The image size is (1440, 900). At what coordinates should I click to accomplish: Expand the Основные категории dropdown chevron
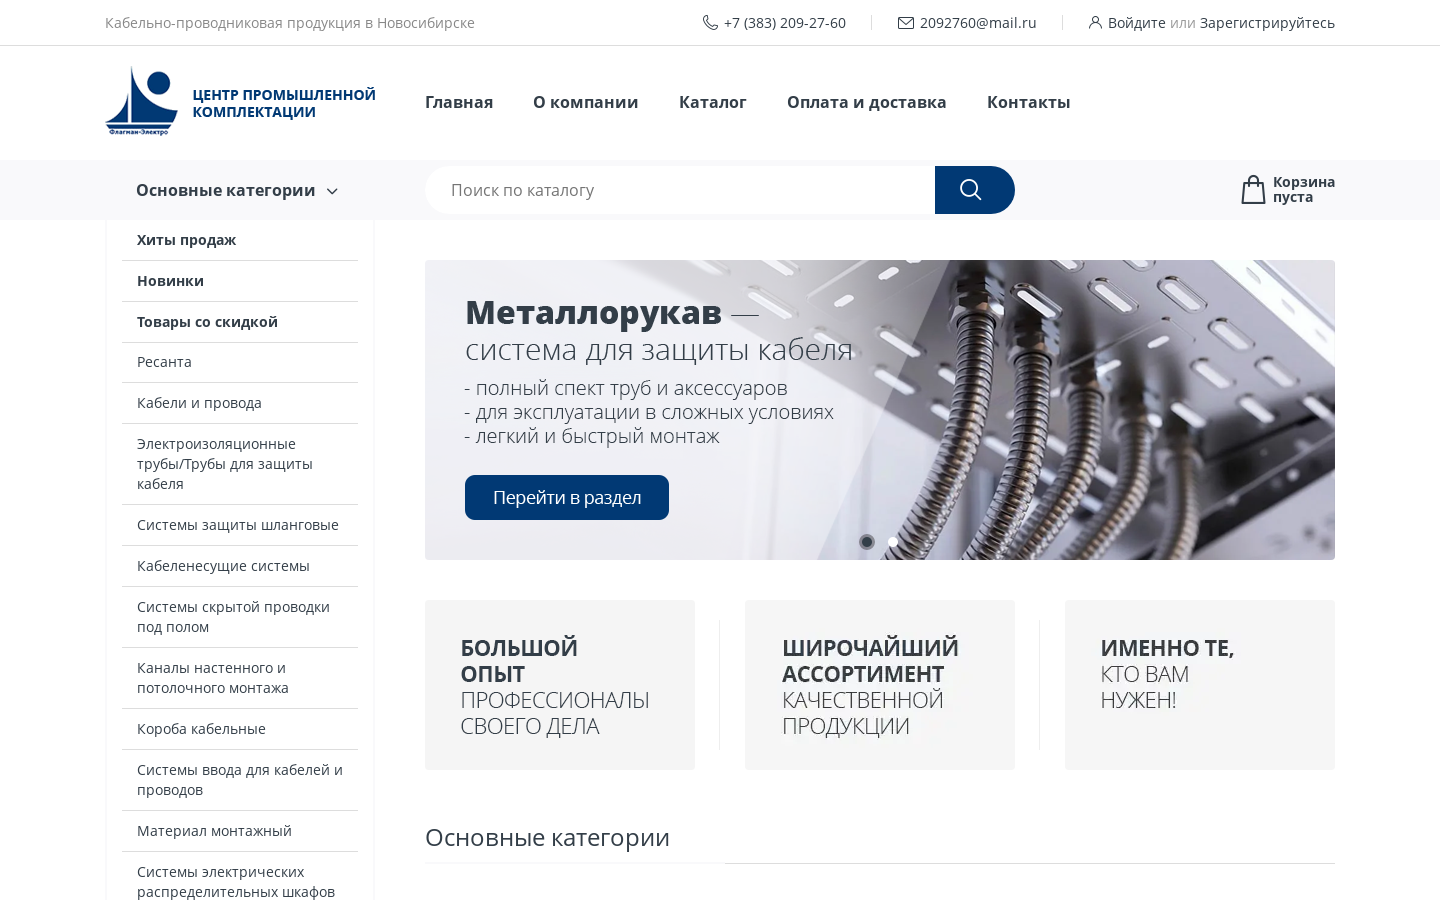pos(332,191)
